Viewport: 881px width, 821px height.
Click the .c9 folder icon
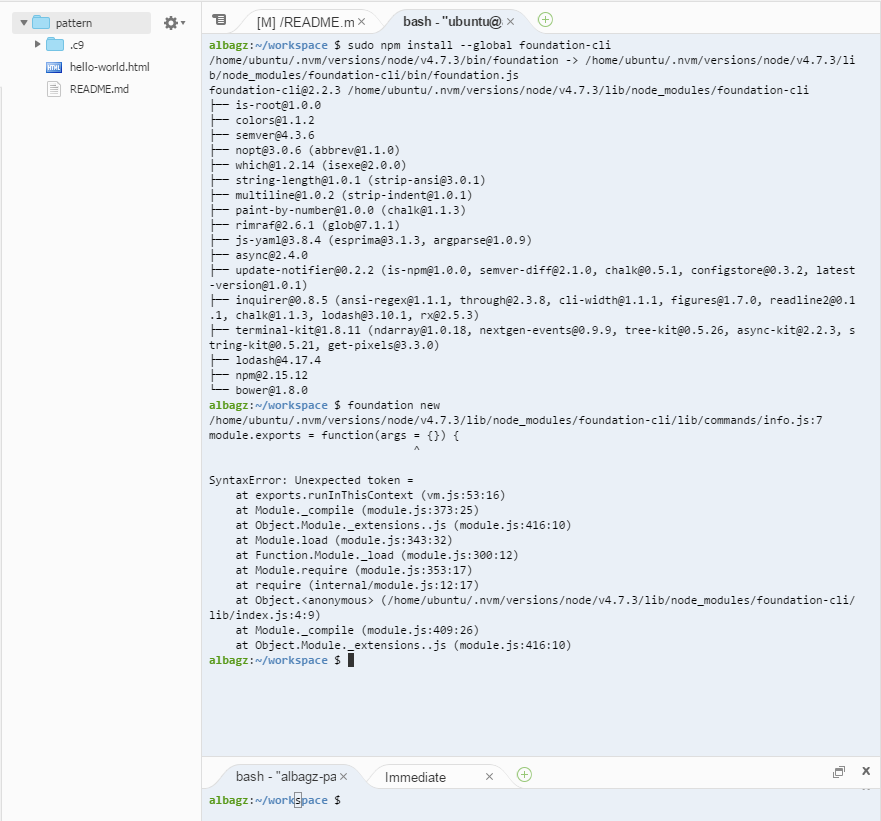tap(55, 44)
